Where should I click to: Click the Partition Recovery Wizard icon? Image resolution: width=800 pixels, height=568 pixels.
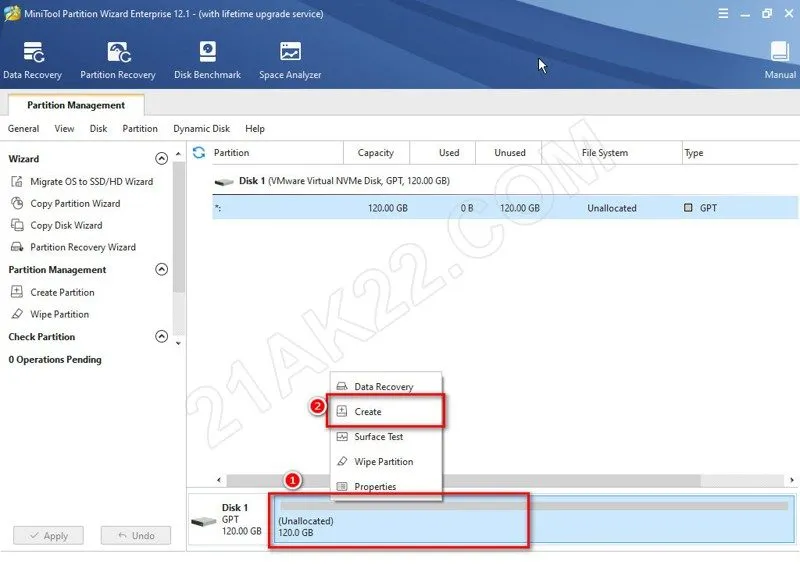[x=17, y=247]
